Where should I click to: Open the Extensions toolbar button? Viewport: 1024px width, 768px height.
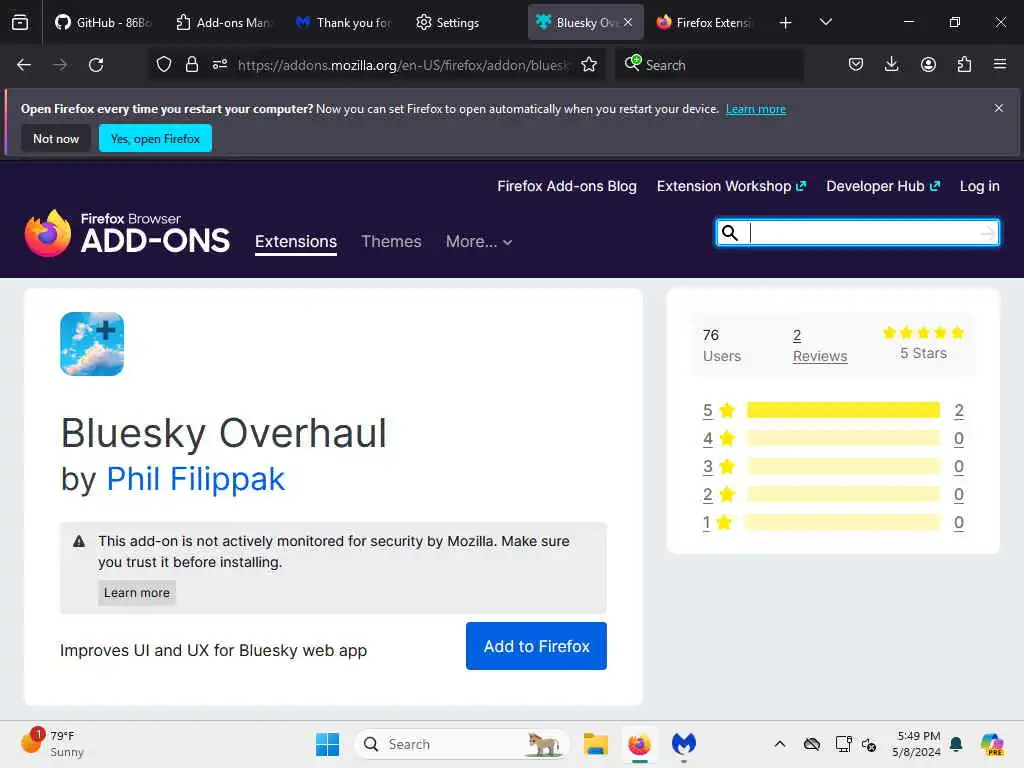tap(964, 64)
